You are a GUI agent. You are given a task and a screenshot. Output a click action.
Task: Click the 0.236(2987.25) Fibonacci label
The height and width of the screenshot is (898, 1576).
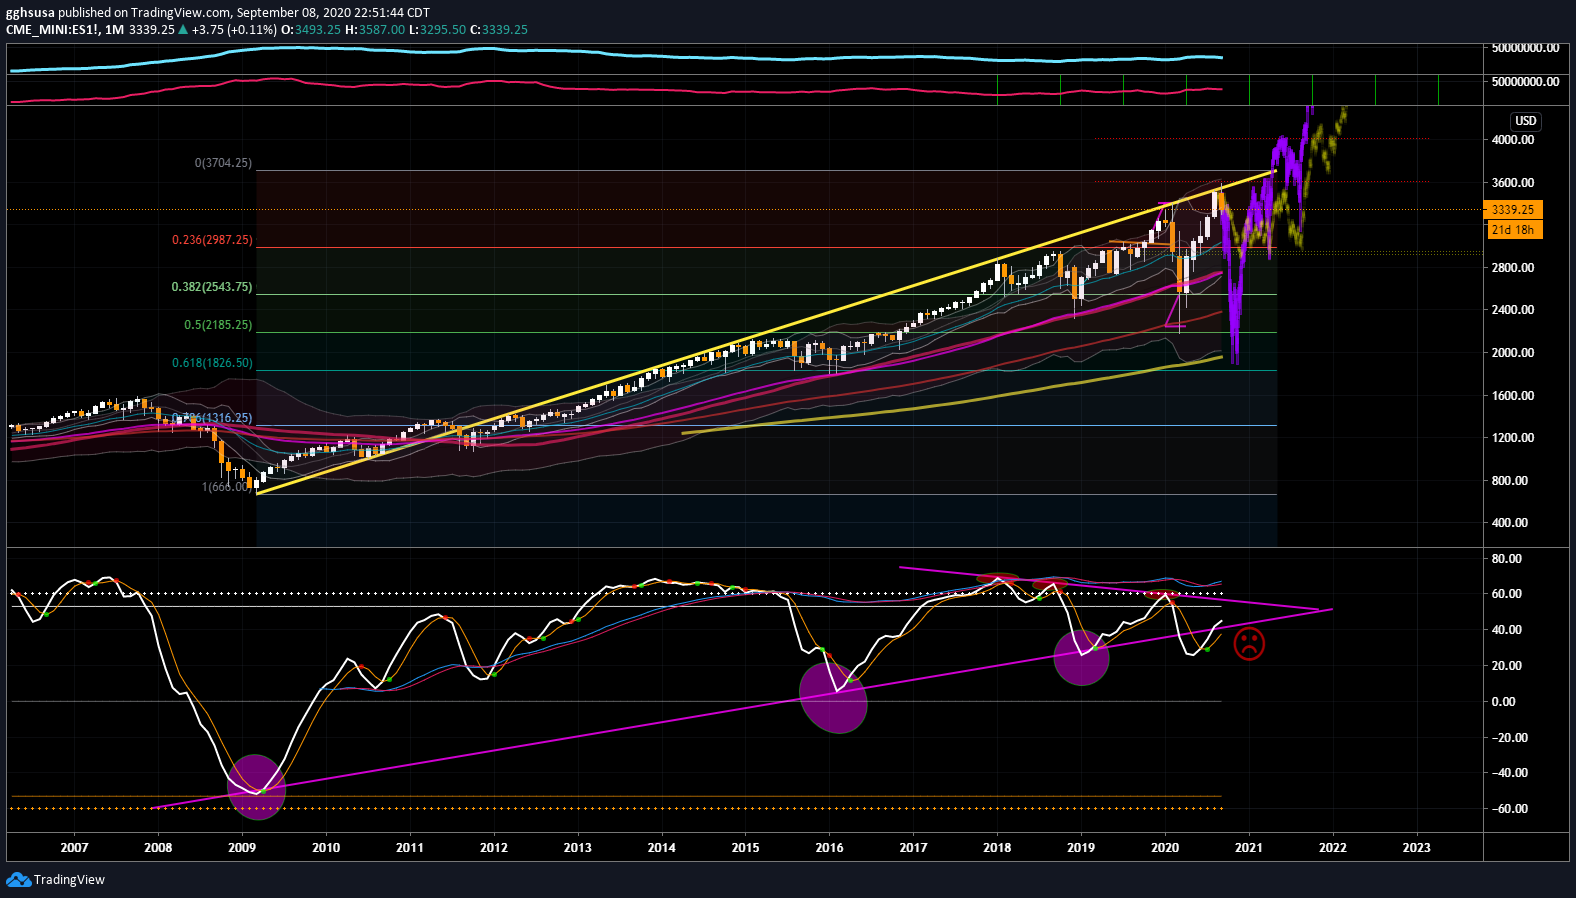point(212,240)
